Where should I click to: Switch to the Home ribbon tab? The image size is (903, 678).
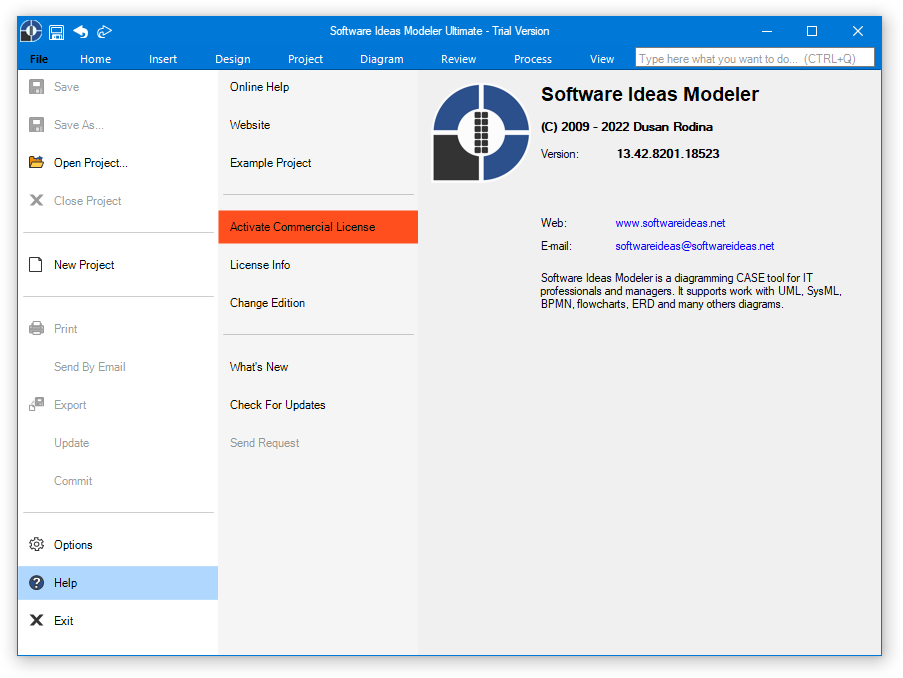coord(96,59)
